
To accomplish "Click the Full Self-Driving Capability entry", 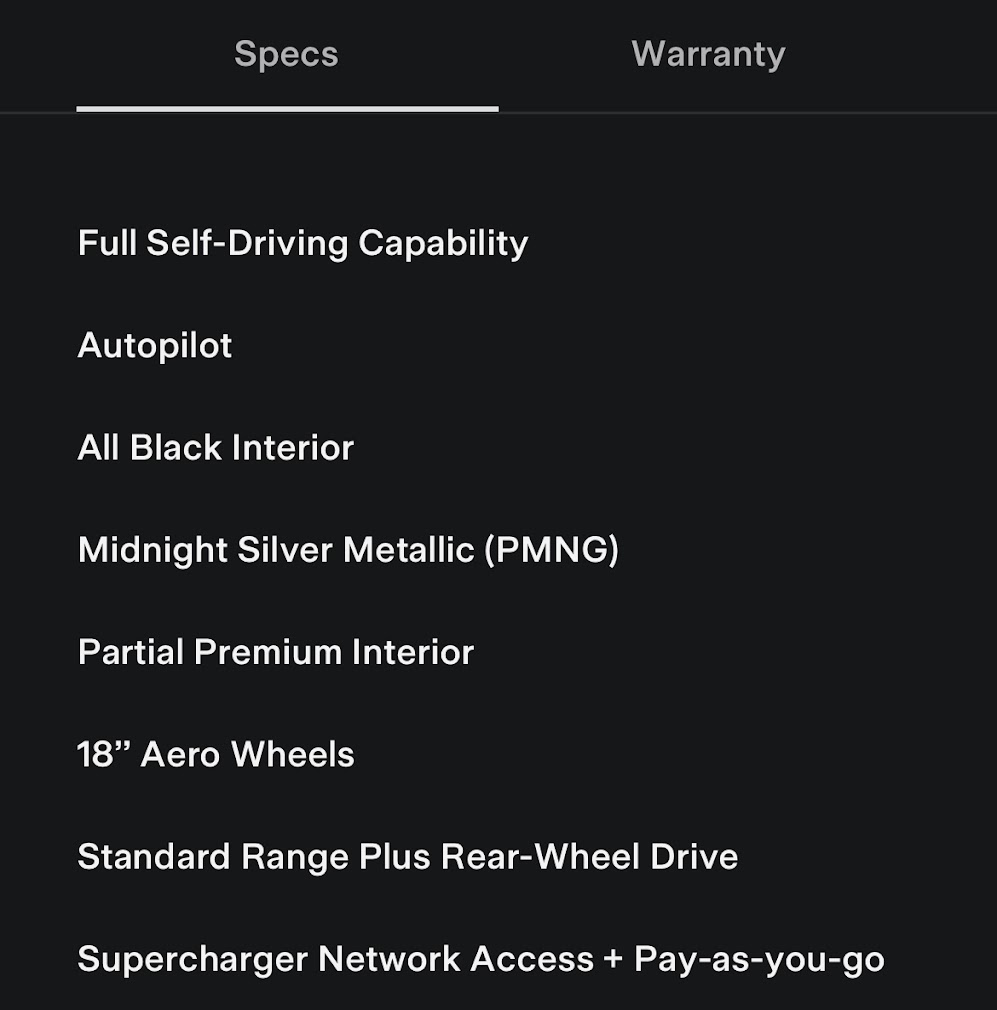I will pyautogui.click(x=302, y=243).
